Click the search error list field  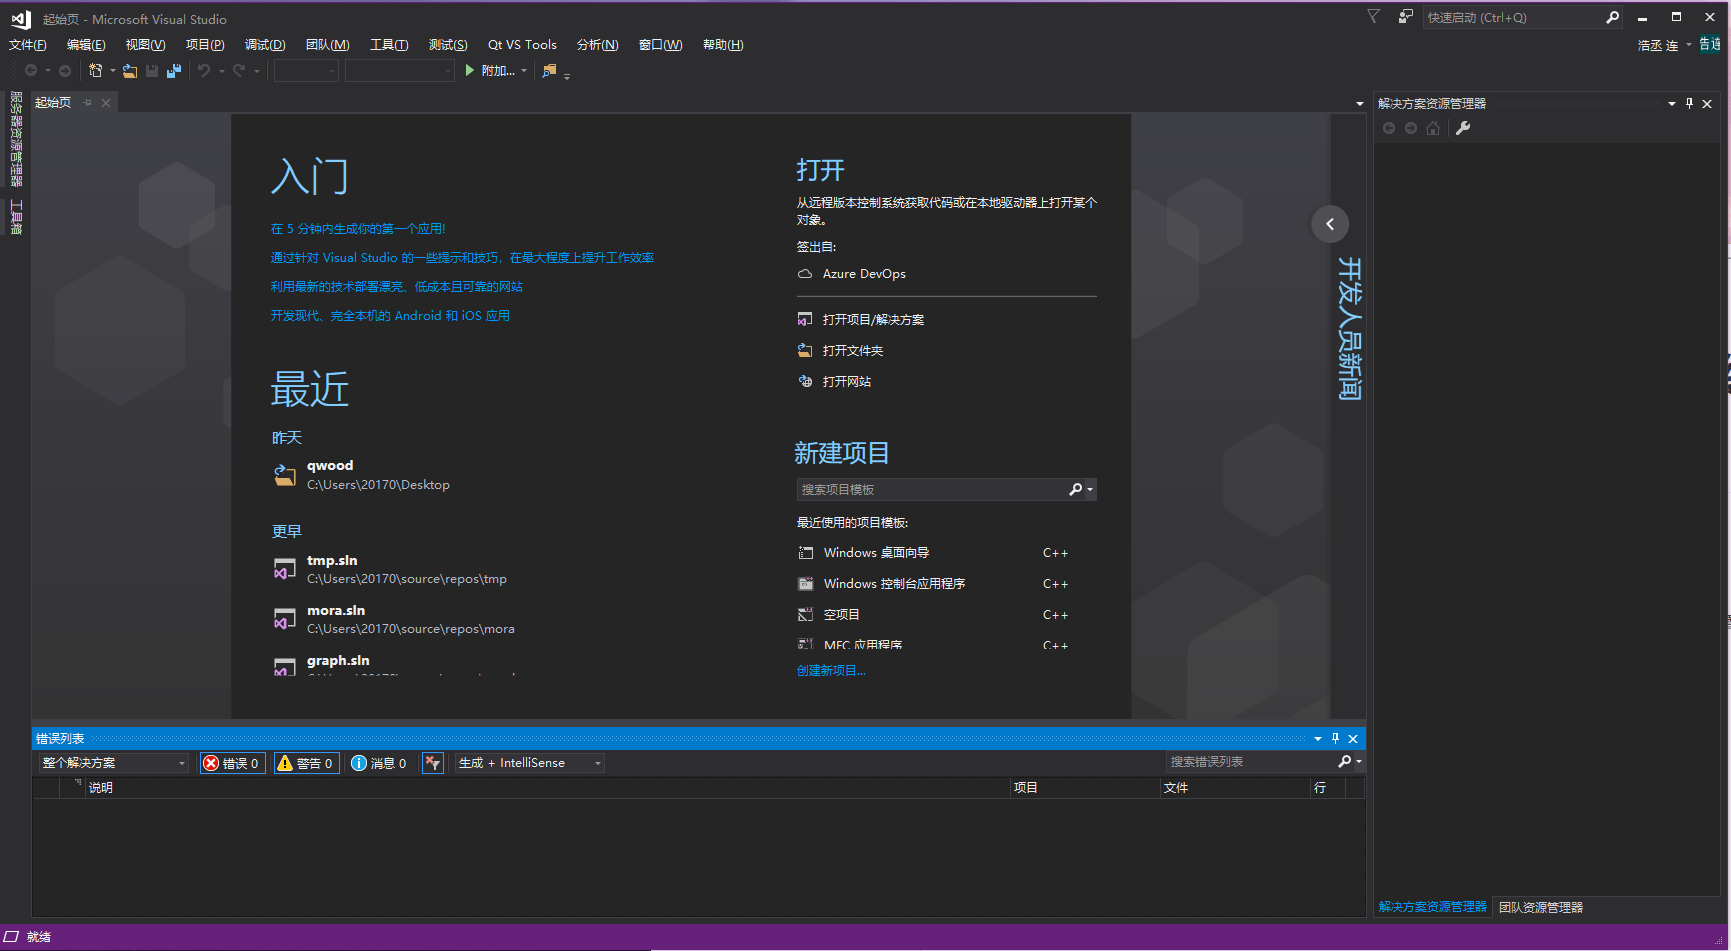(x=1250, y=762)
